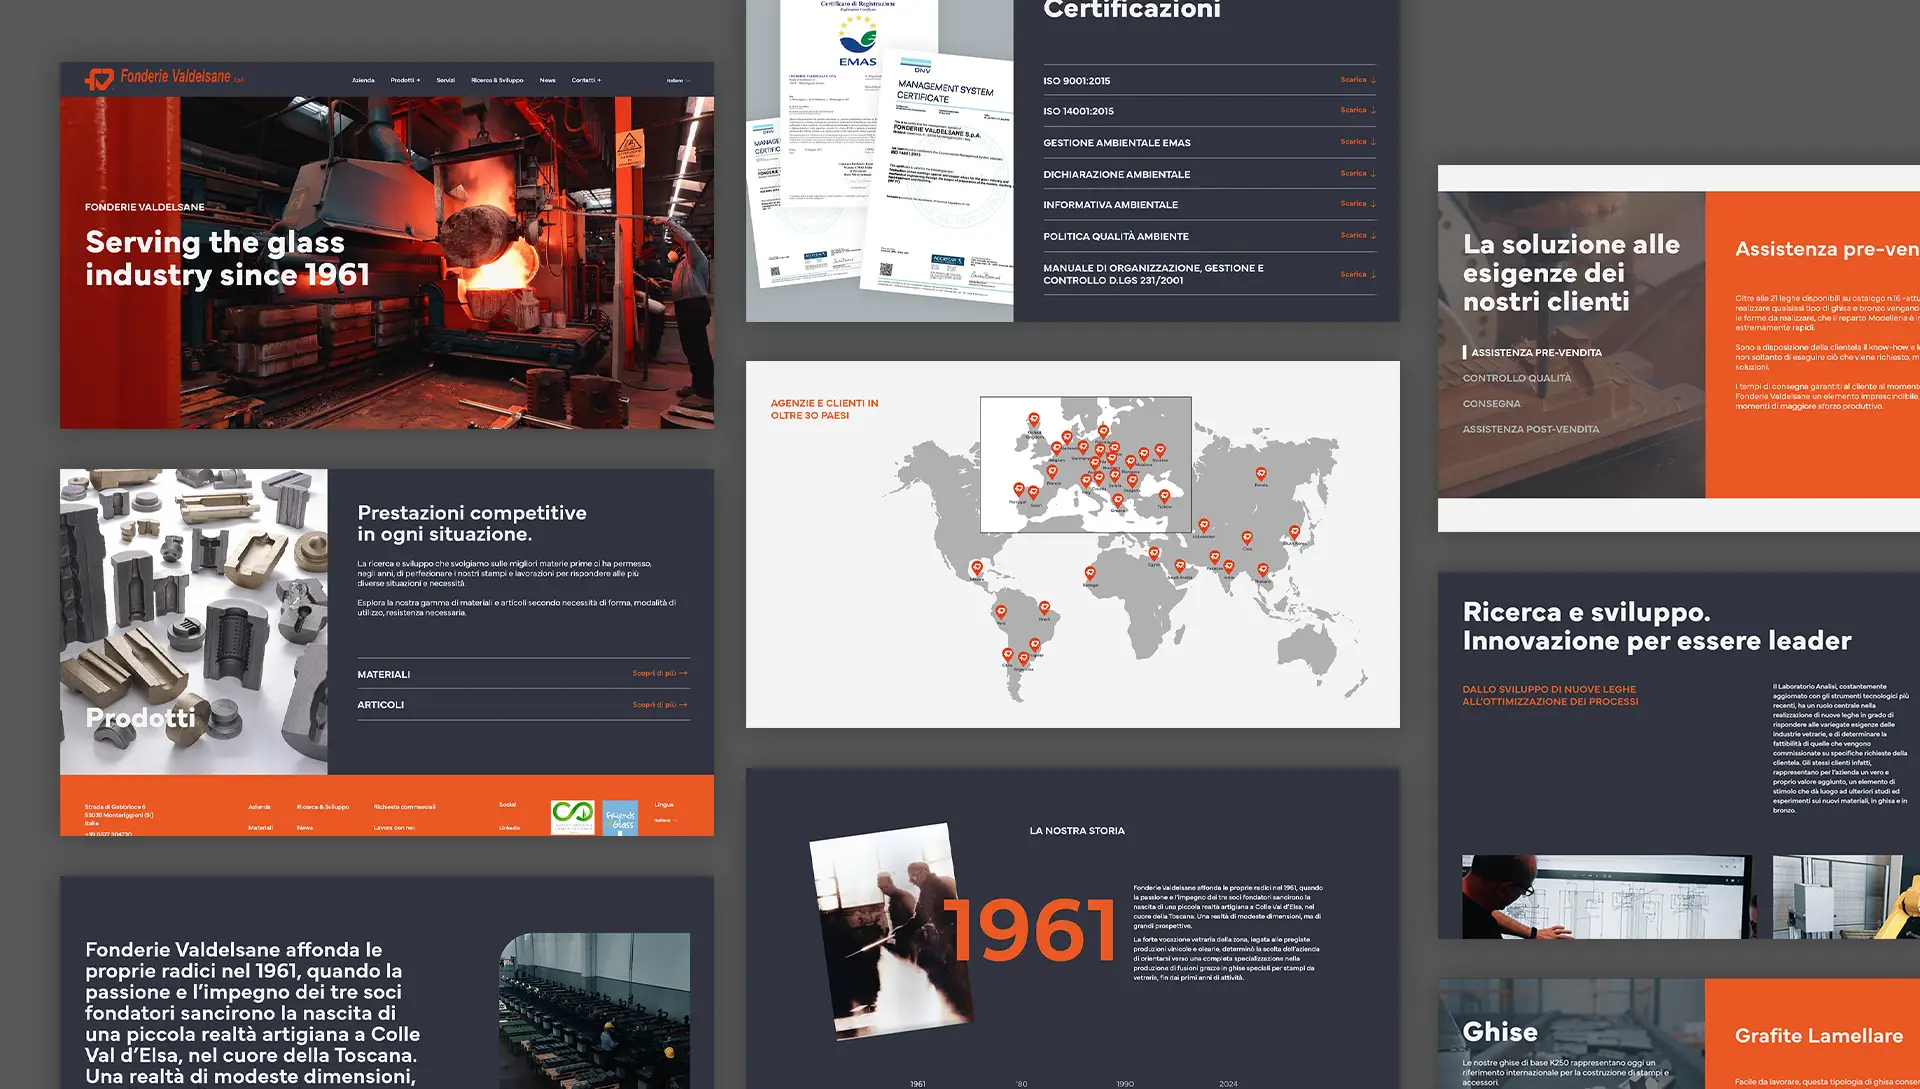Click the Portugal map pin
The height and width of the screenshot is (1089, 1920).
tap(1018, 490)
